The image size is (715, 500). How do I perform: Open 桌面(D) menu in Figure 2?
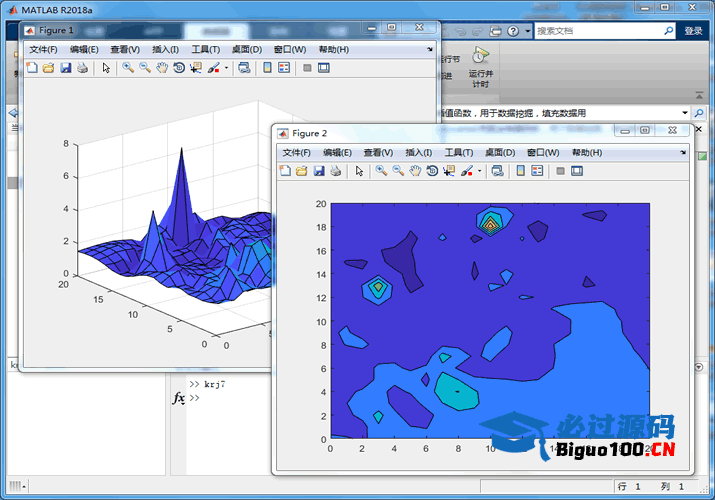point(500,153)
